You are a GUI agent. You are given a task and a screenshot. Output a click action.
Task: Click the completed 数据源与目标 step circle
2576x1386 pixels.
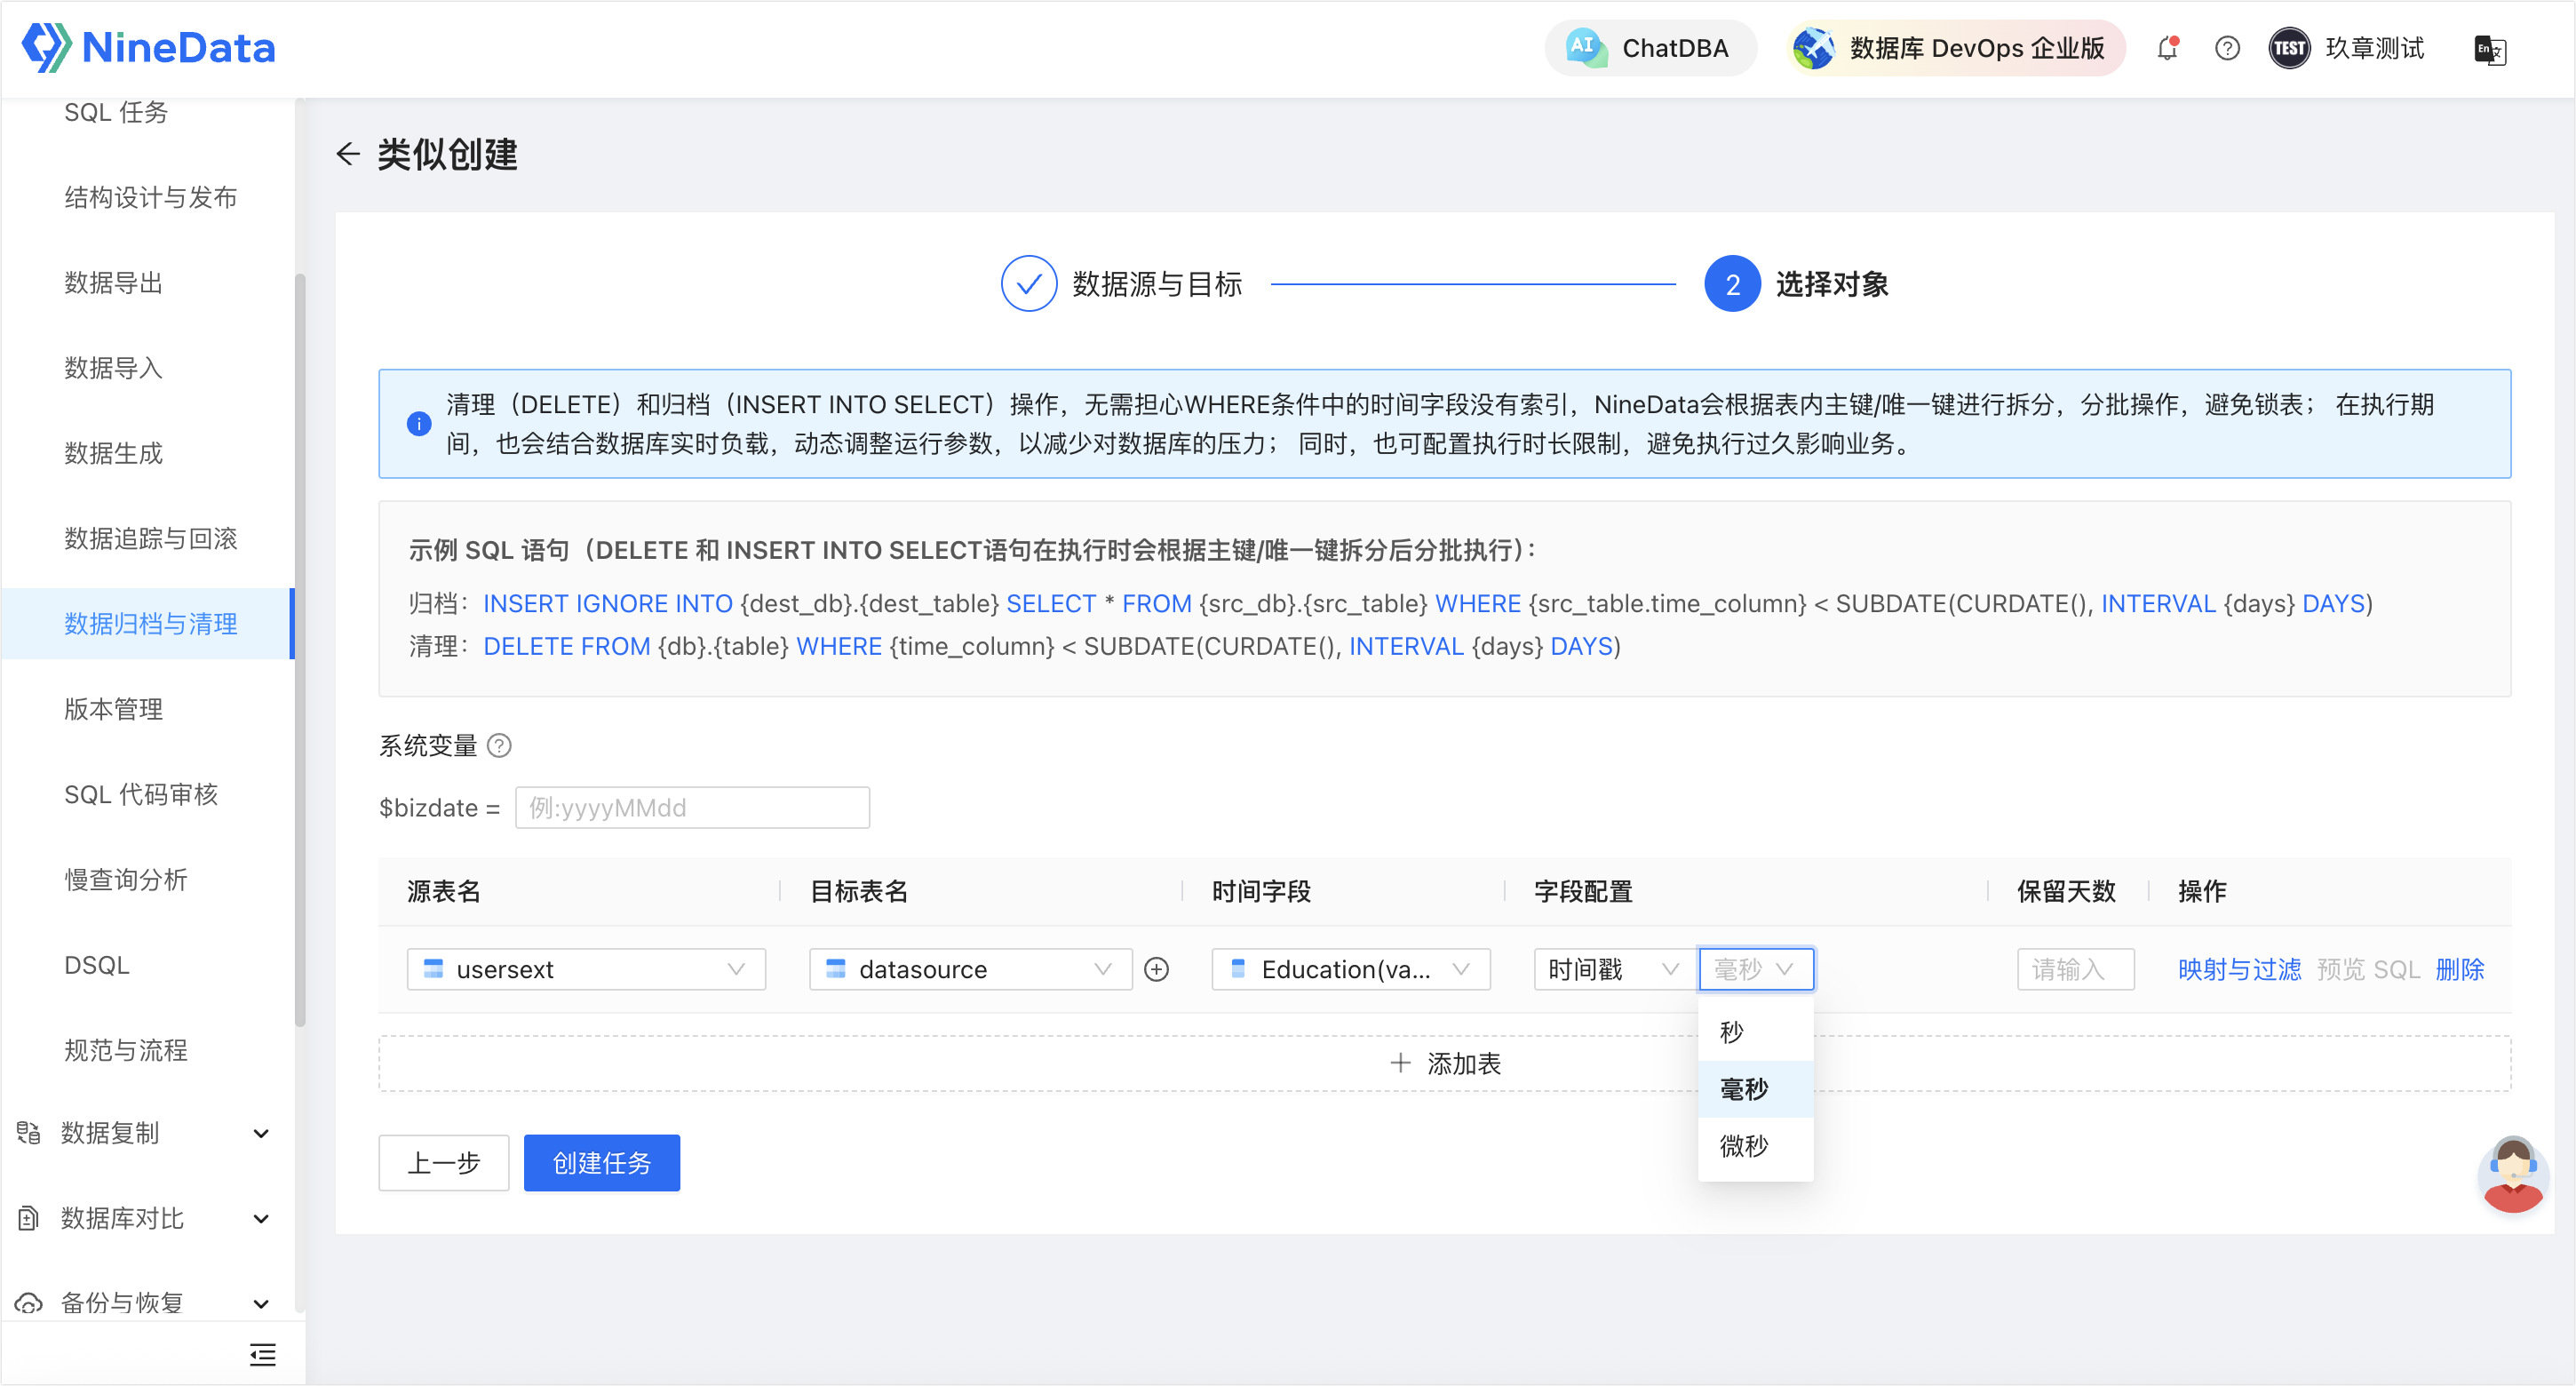coord(1029,284)
